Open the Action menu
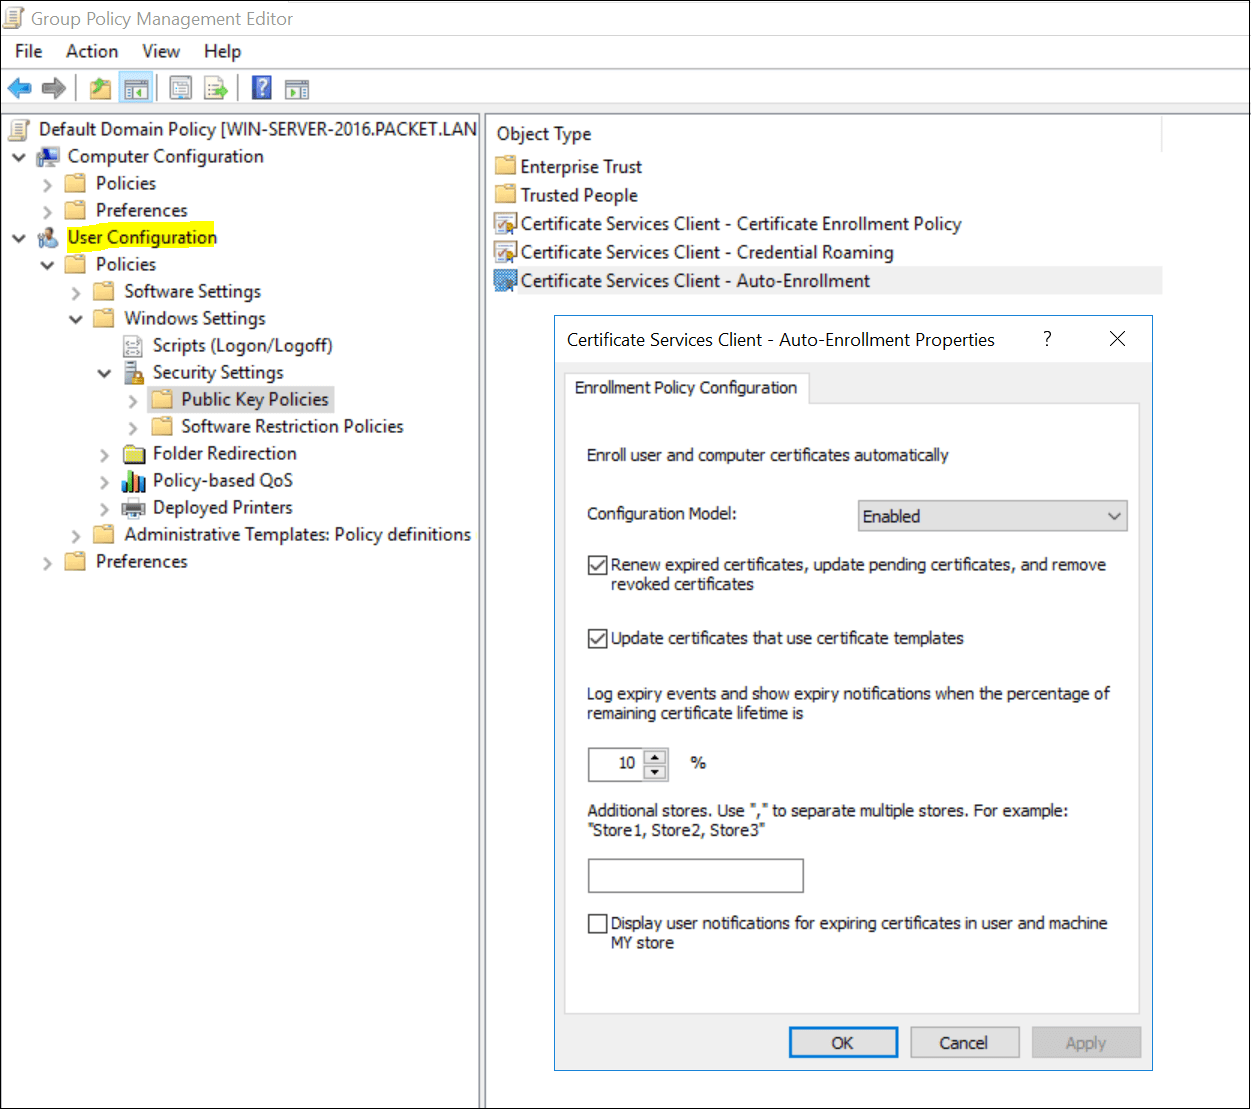This screenshot has height=1109, width=1251. [91, 51]
